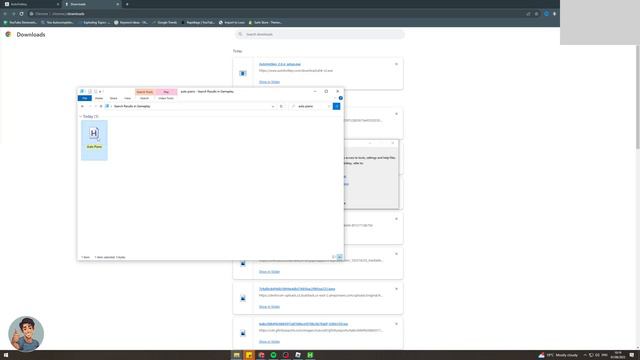The height and width of the screenshot is (360, 640).
Task: Open Chrome extensions icon in toolbar
Action: click(546, 14)
